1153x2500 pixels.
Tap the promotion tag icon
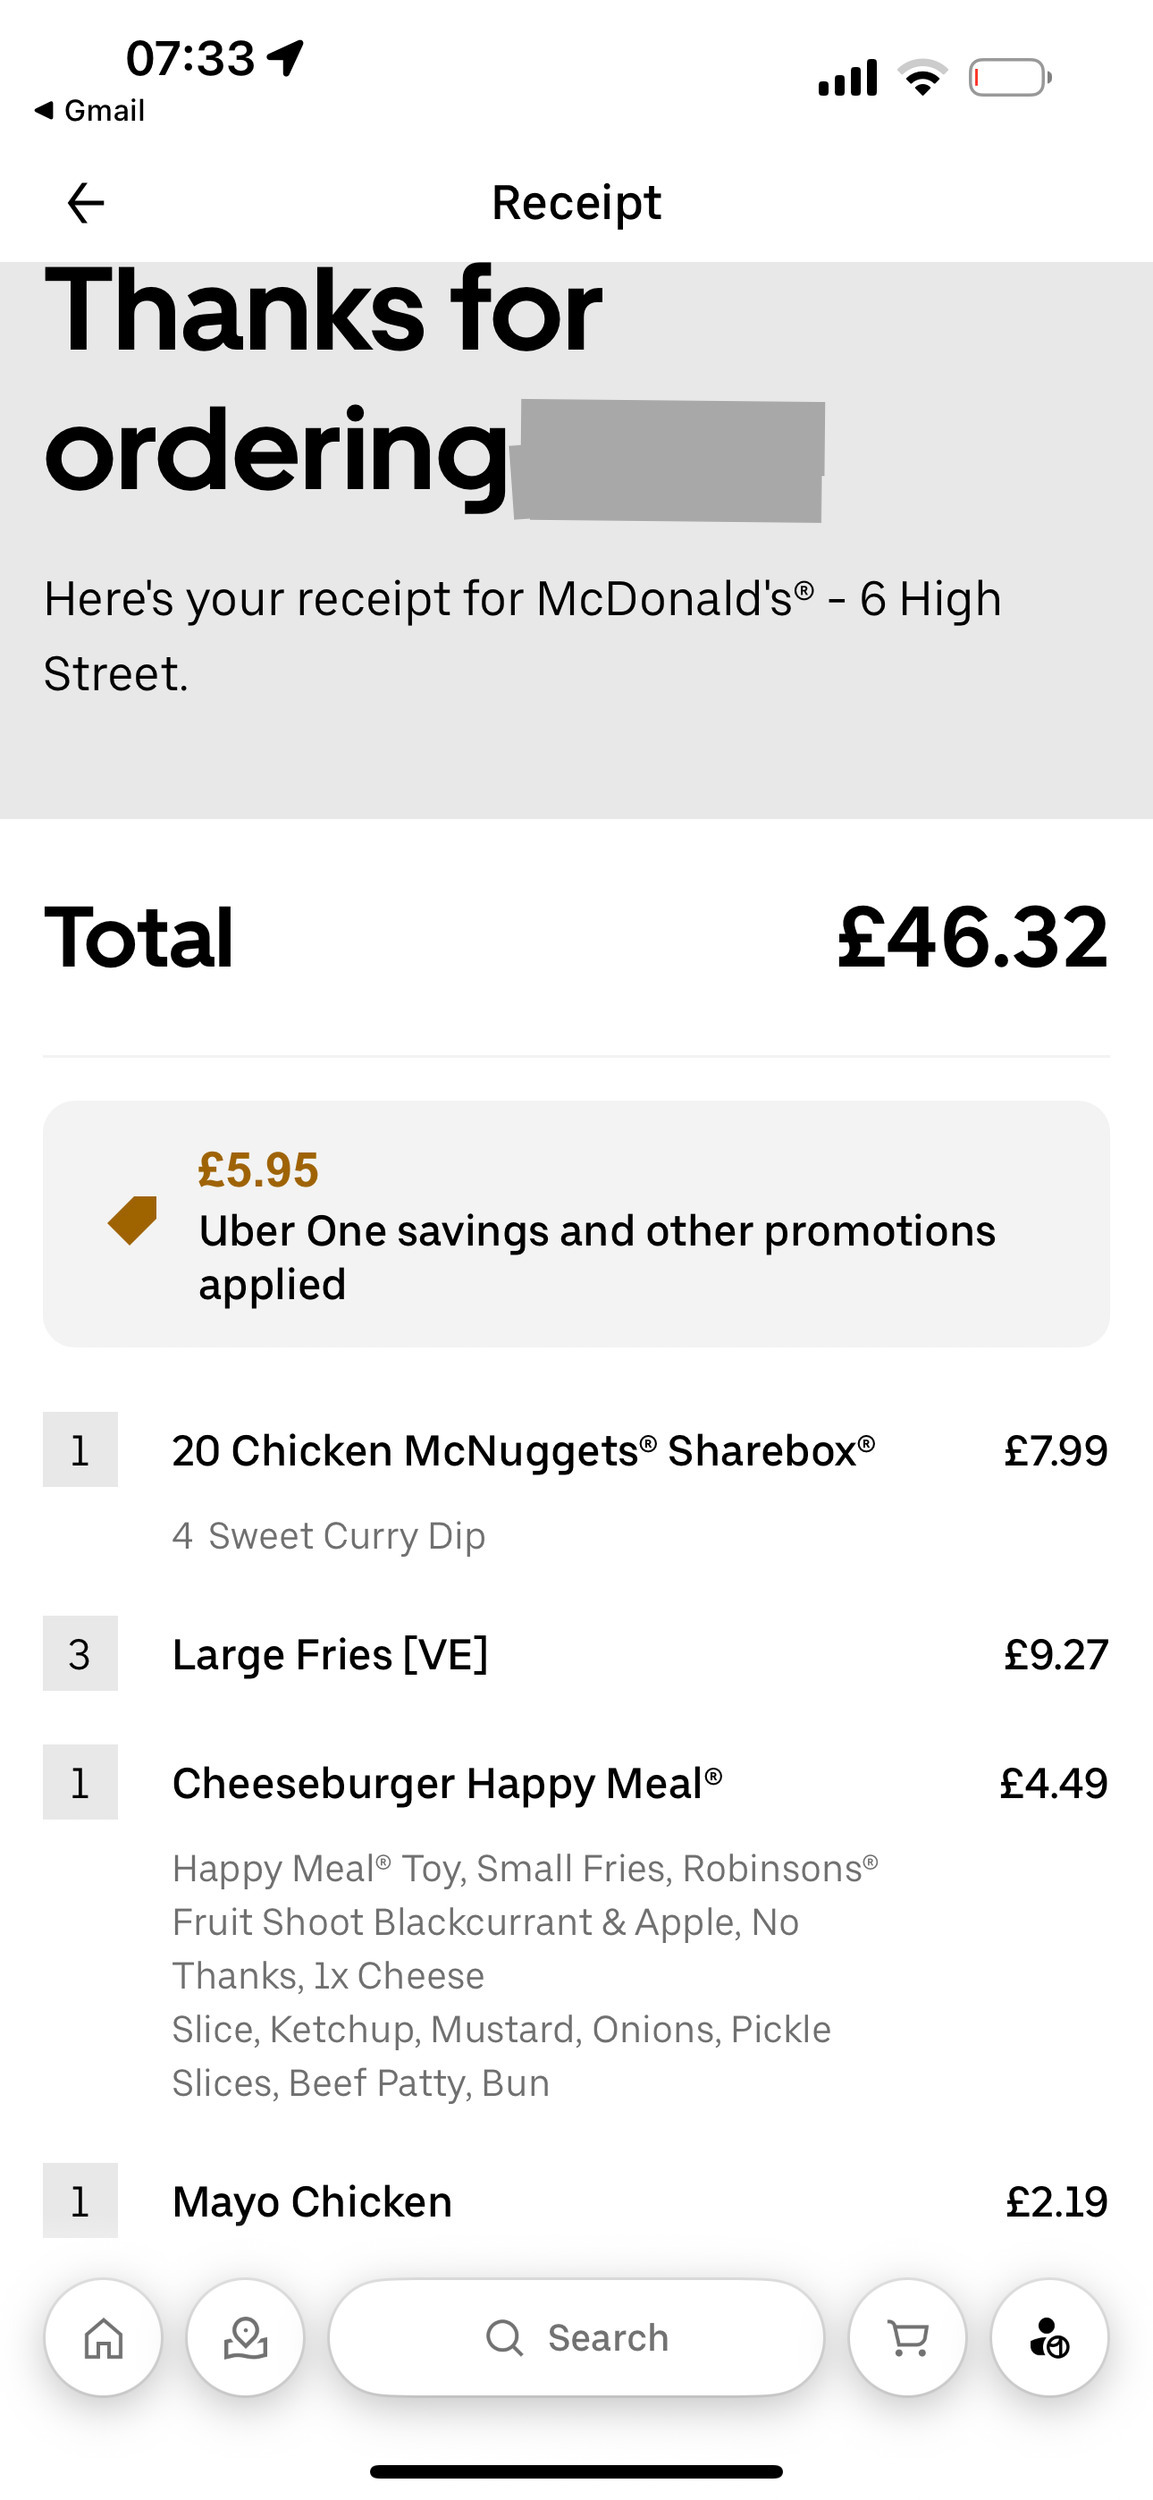coord(133,1220)
